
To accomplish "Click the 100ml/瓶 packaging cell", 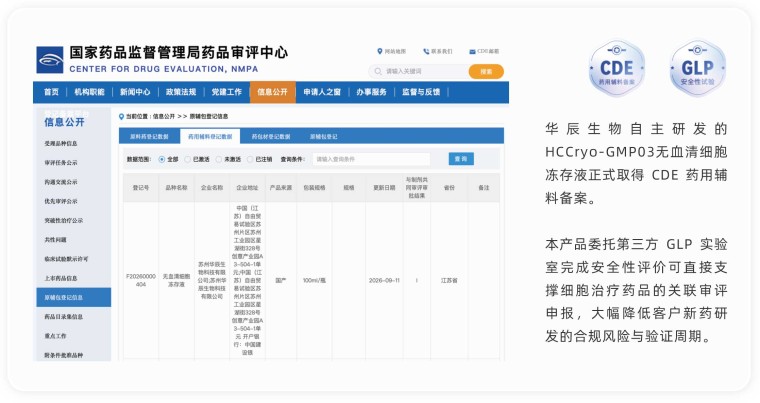I will point(314,280).
